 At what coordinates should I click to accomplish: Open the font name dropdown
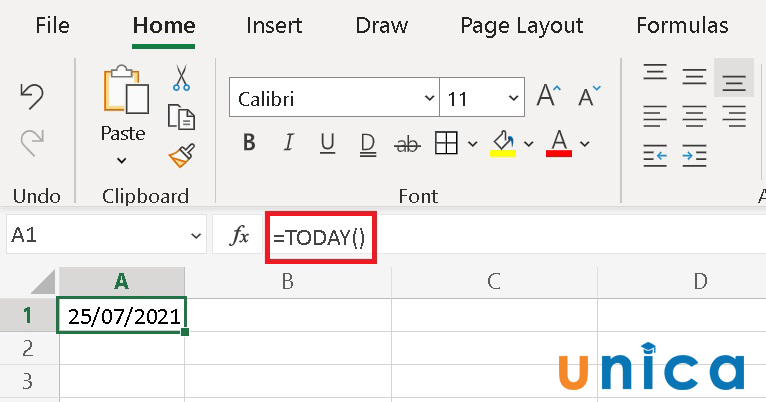pyautogui.click(x=428, y=99)
